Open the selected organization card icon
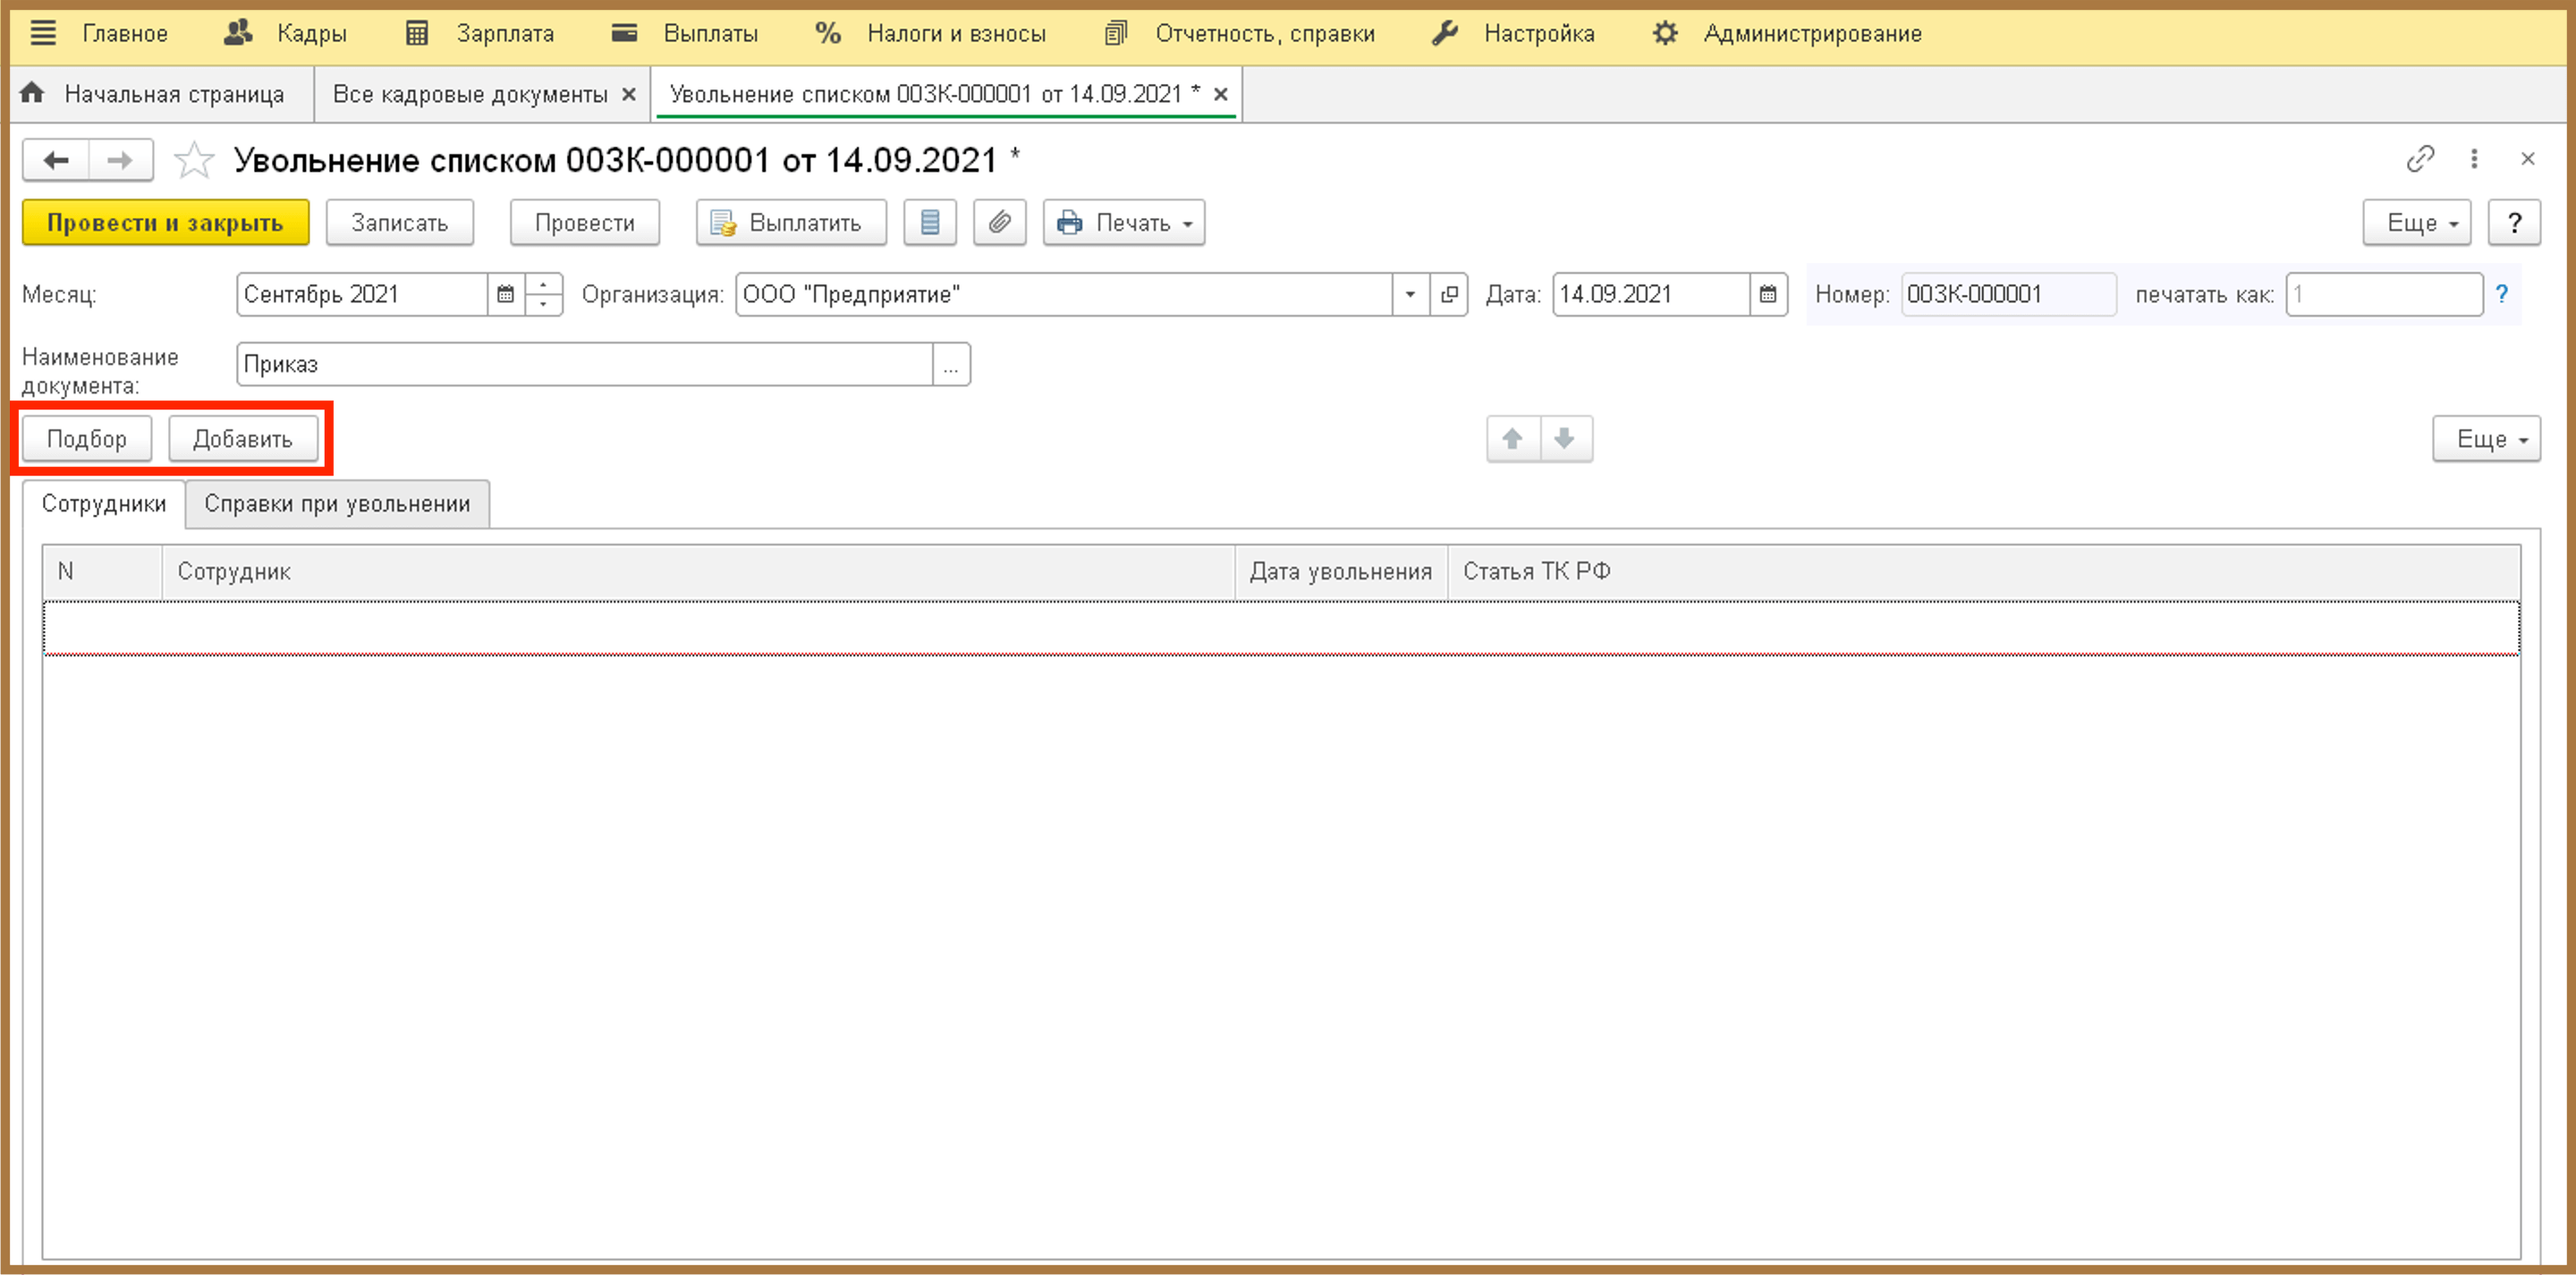 click(1449, 295)
